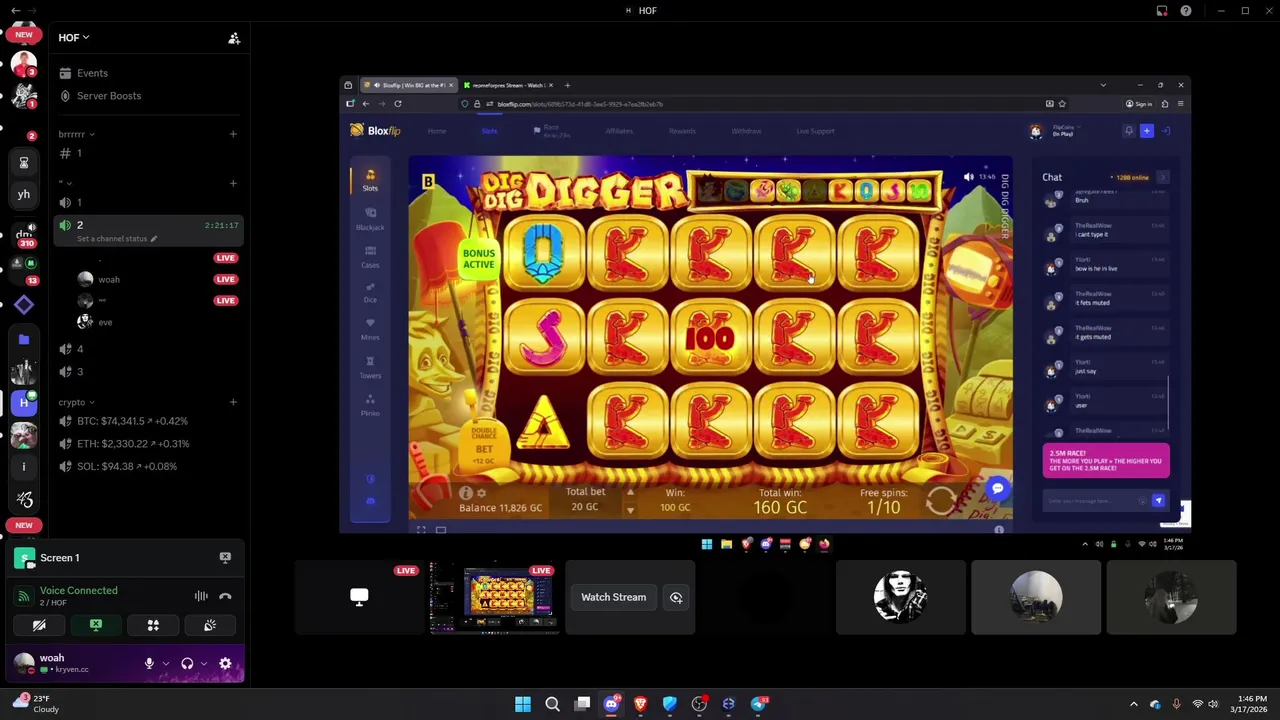The image size is (1280, 720).
Task: Join voice channel 3
Action: click(149, 372)
